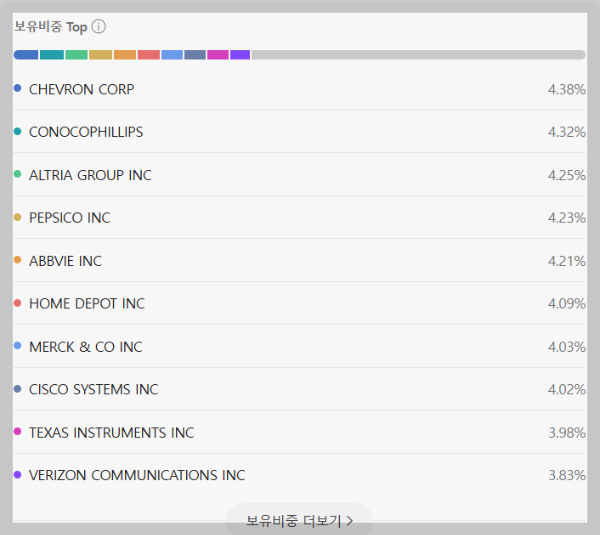Click the 보유비중 Top heading
This screenshot has width=600, height=535.
tap(51, 27)
